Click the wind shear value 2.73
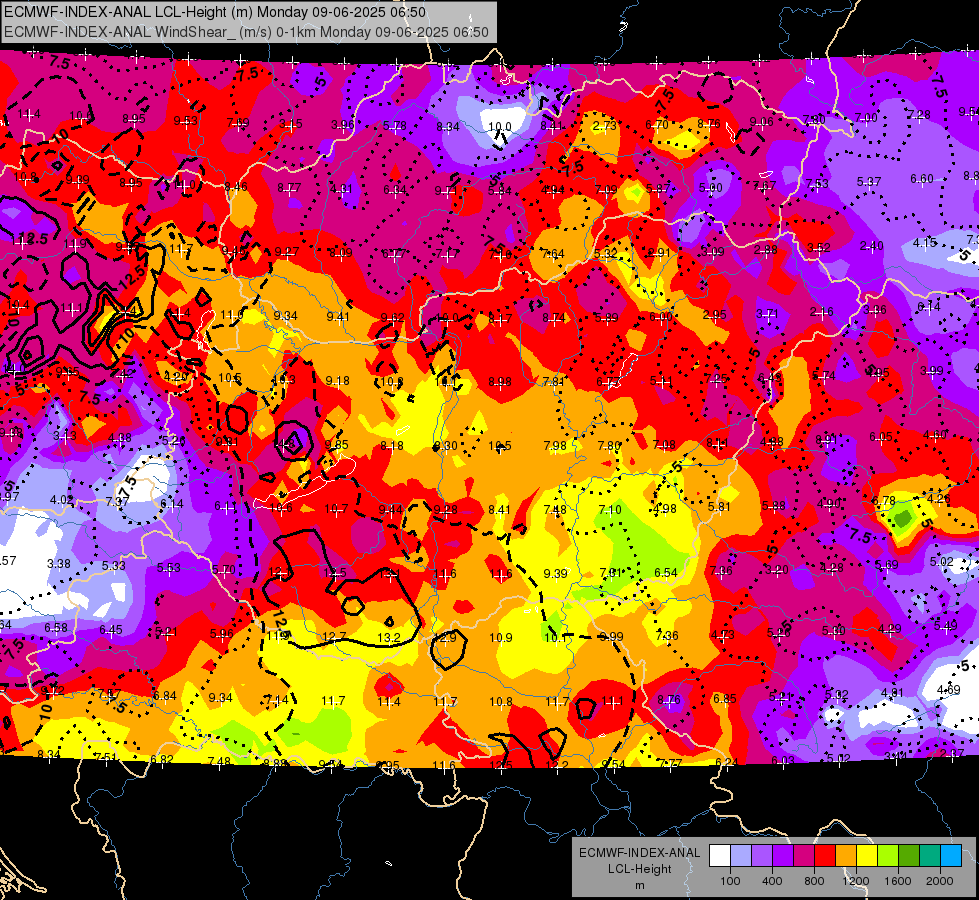Viewport: 979px width, 900px height. (x=604, y=125)
